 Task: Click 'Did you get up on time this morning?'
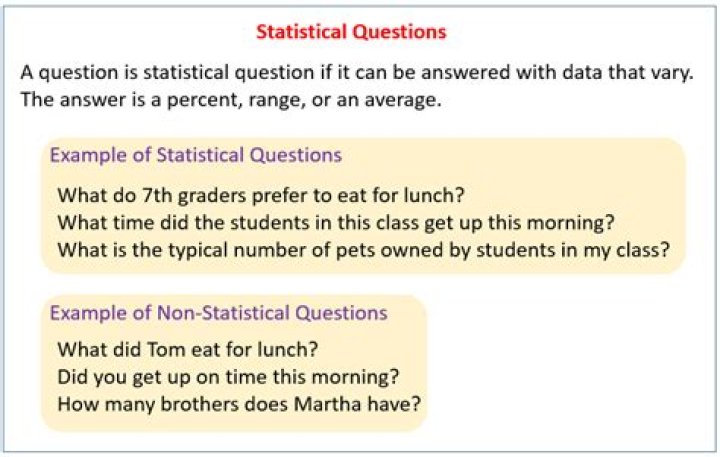click(229, 378)
